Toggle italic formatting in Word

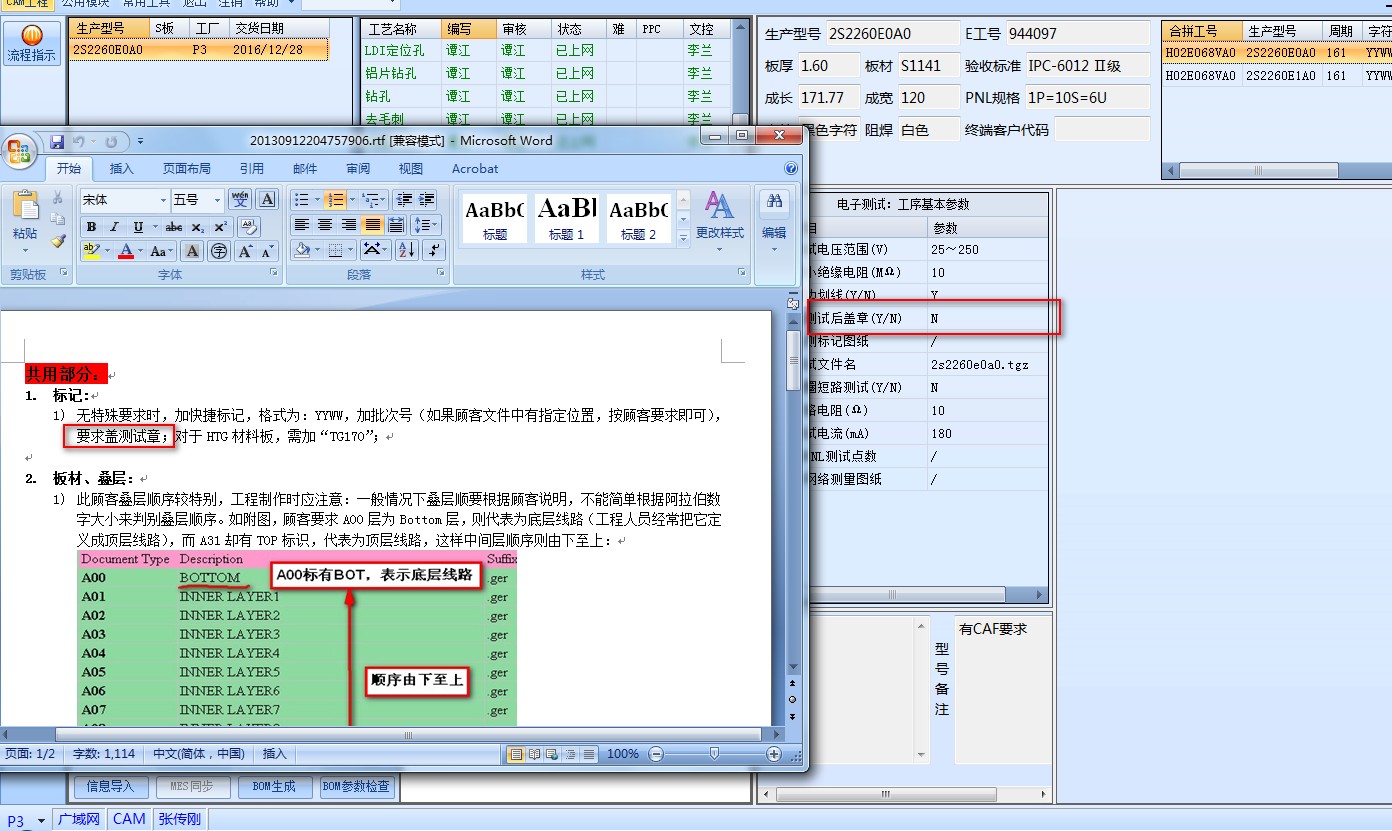115,227
